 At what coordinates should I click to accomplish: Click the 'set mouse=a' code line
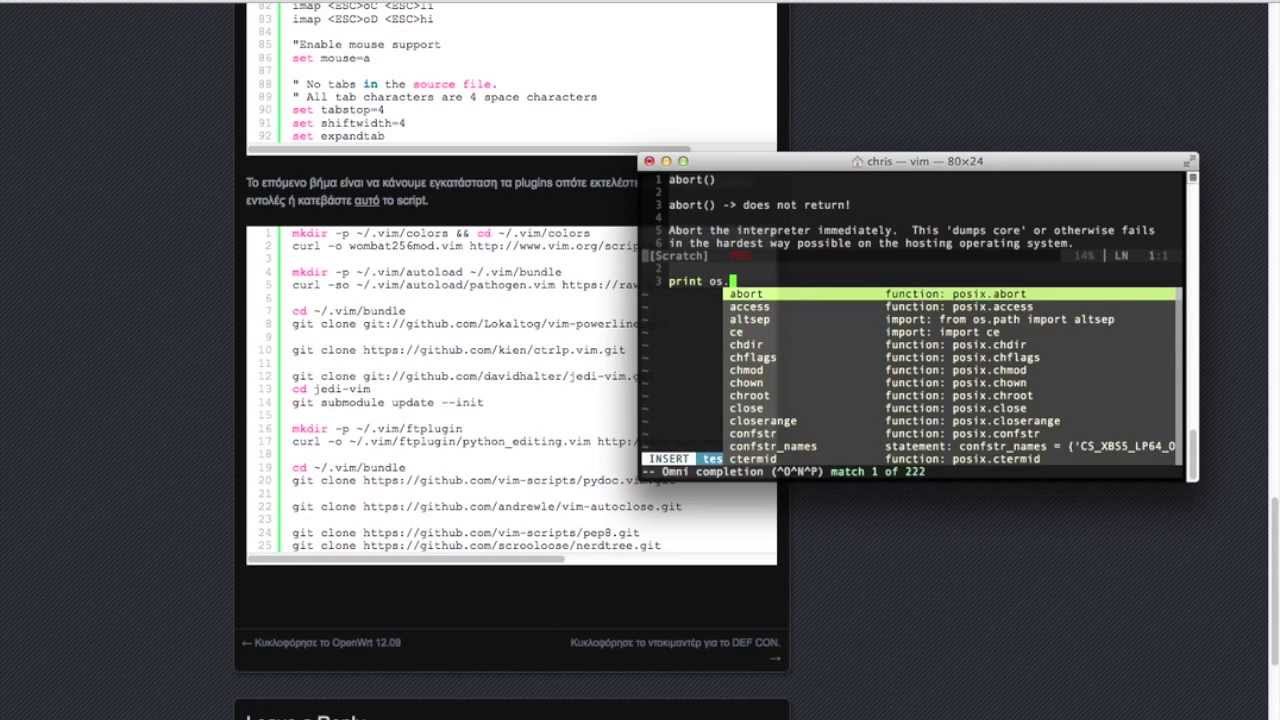331,59
